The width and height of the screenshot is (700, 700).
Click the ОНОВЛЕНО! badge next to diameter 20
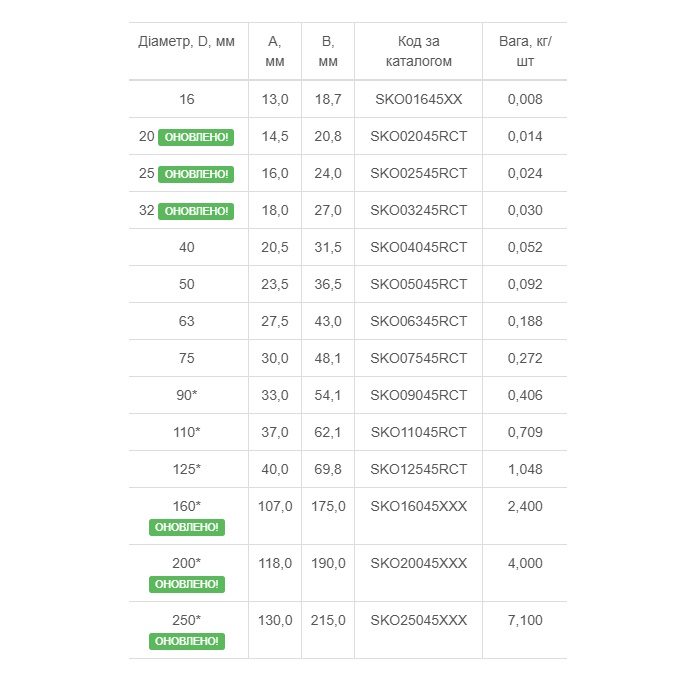click(196, 137)
